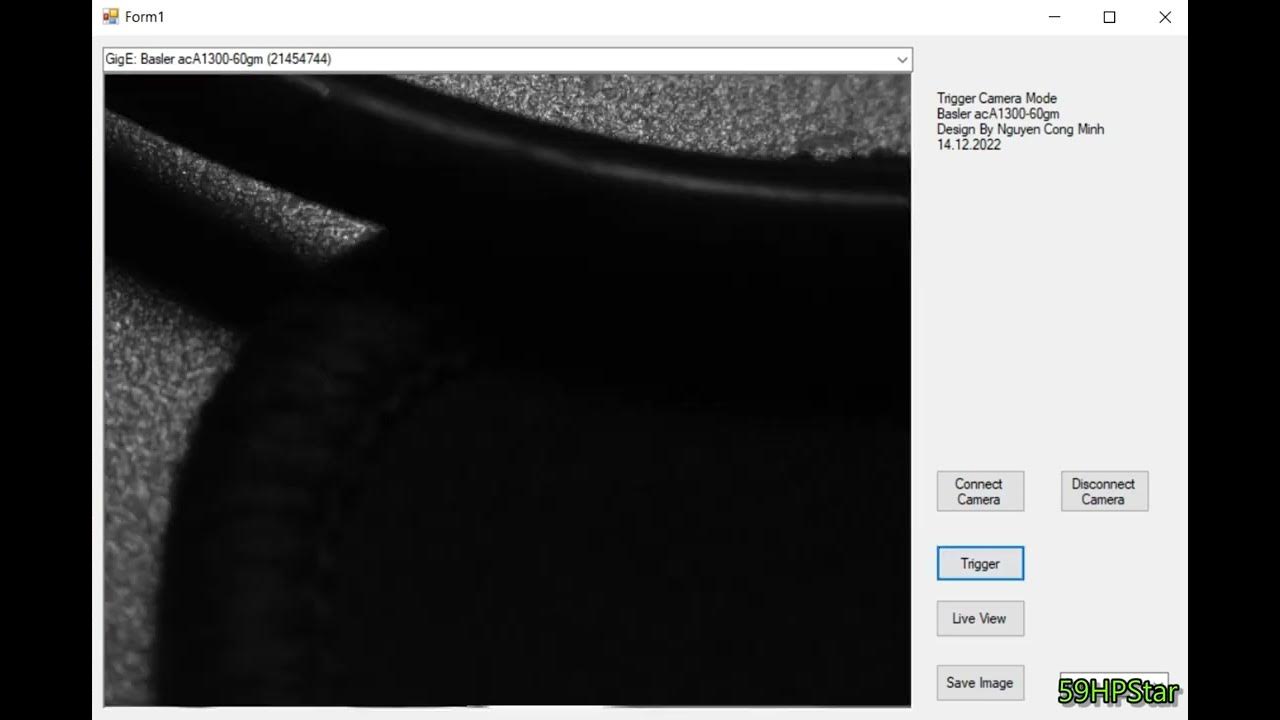1280x720 pixels.
Task: Open the GigE Basler camera dropdown
Action: pos(507,59)
